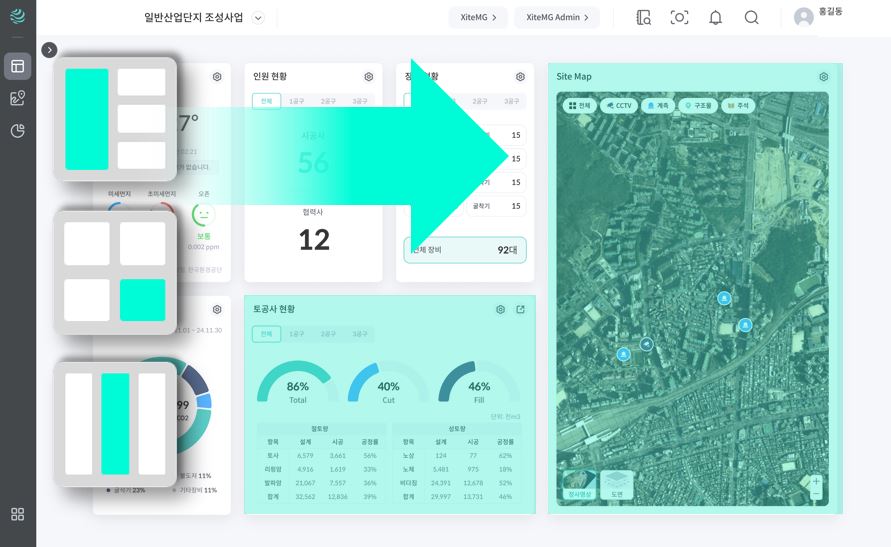Click the 굴착기 15 equipment row
Screen dimensions: 891x547
coord(496,206)
